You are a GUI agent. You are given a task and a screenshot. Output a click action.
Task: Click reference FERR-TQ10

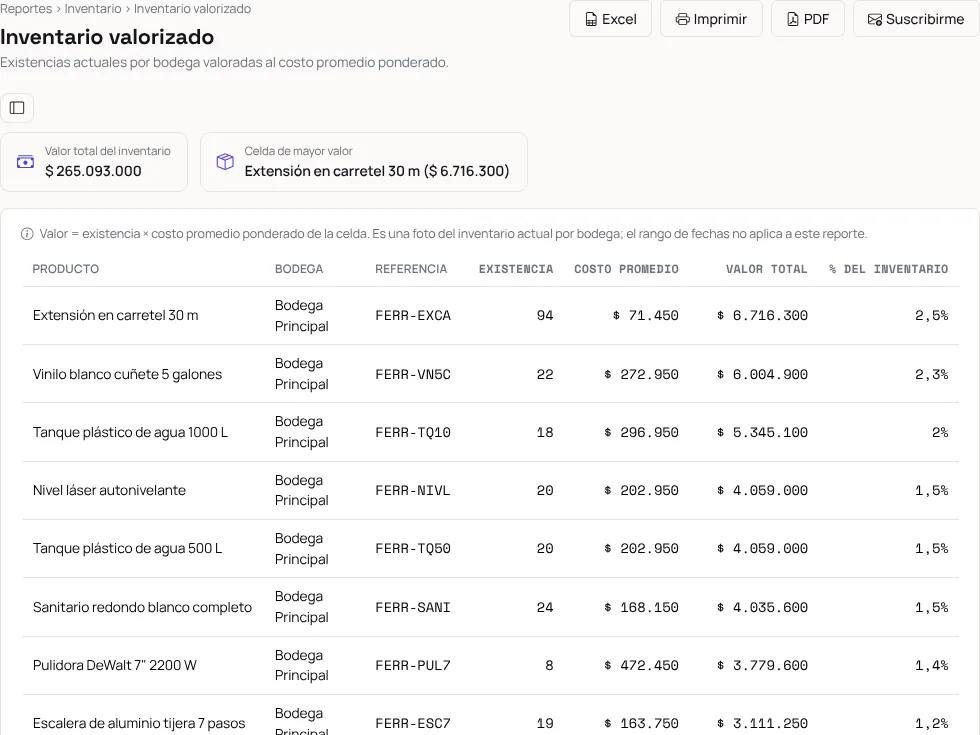[x=413, y=432]
